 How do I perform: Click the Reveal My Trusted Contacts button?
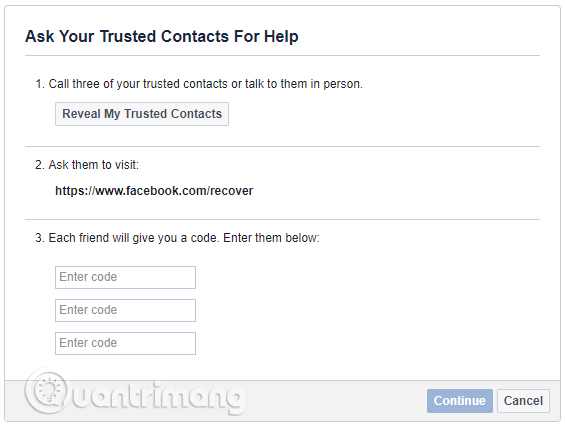click(x=142, y=114)
